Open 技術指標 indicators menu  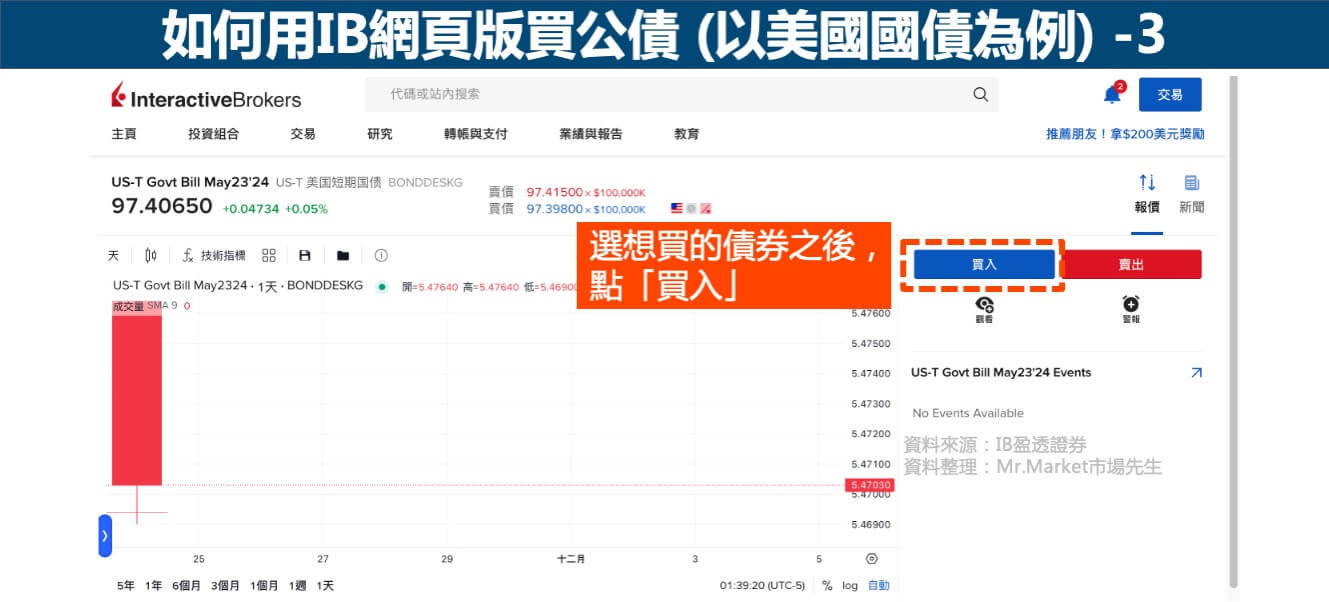[x=214, y=255]
